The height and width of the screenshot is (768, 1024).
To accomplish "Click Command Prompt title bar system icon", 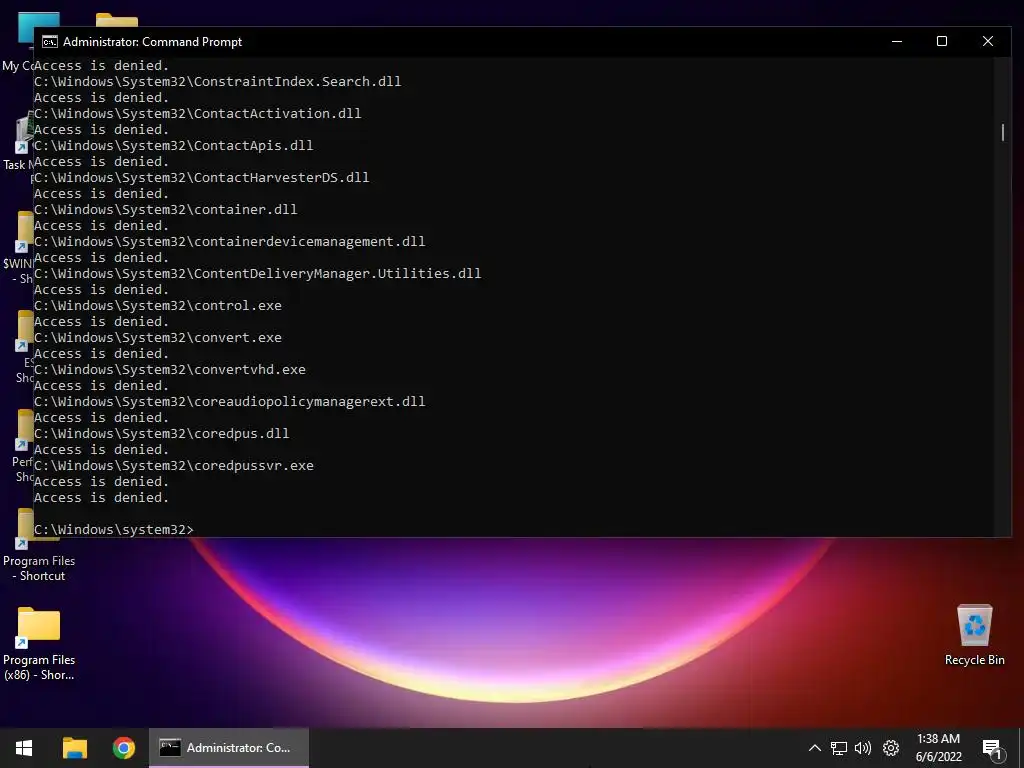I will 50,42.
